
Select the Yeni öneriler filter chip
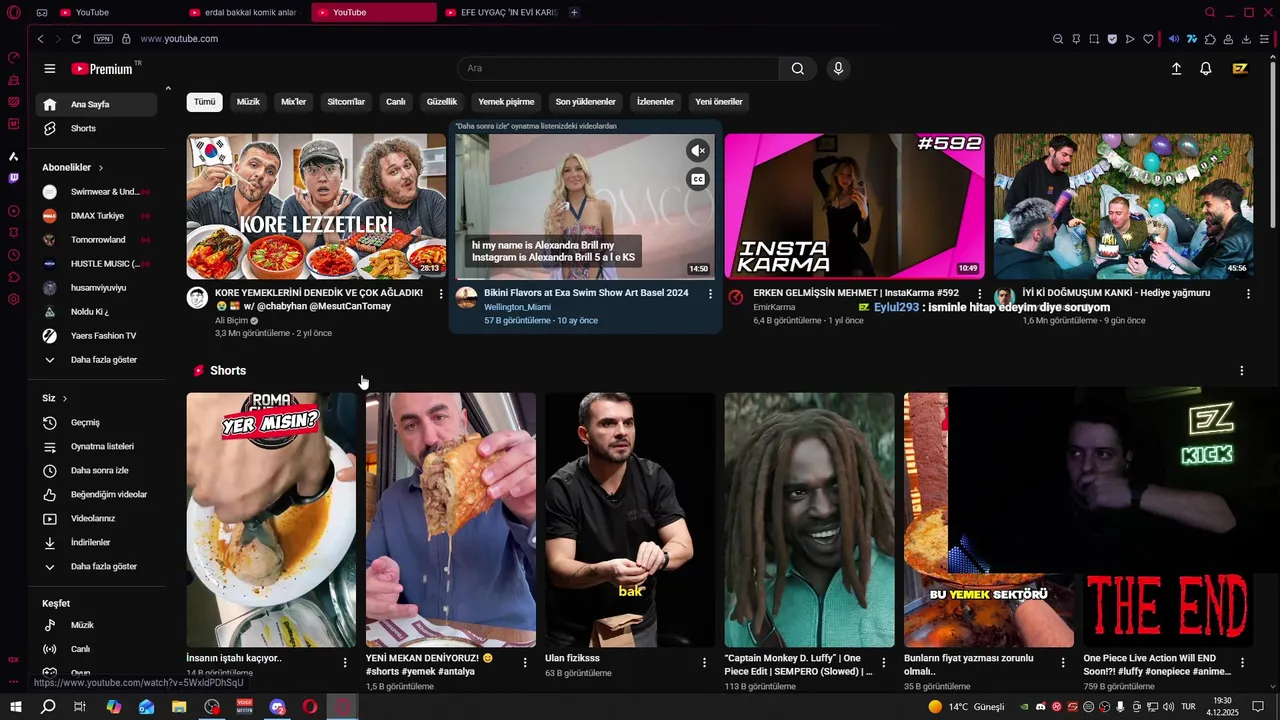coord(719,102)
